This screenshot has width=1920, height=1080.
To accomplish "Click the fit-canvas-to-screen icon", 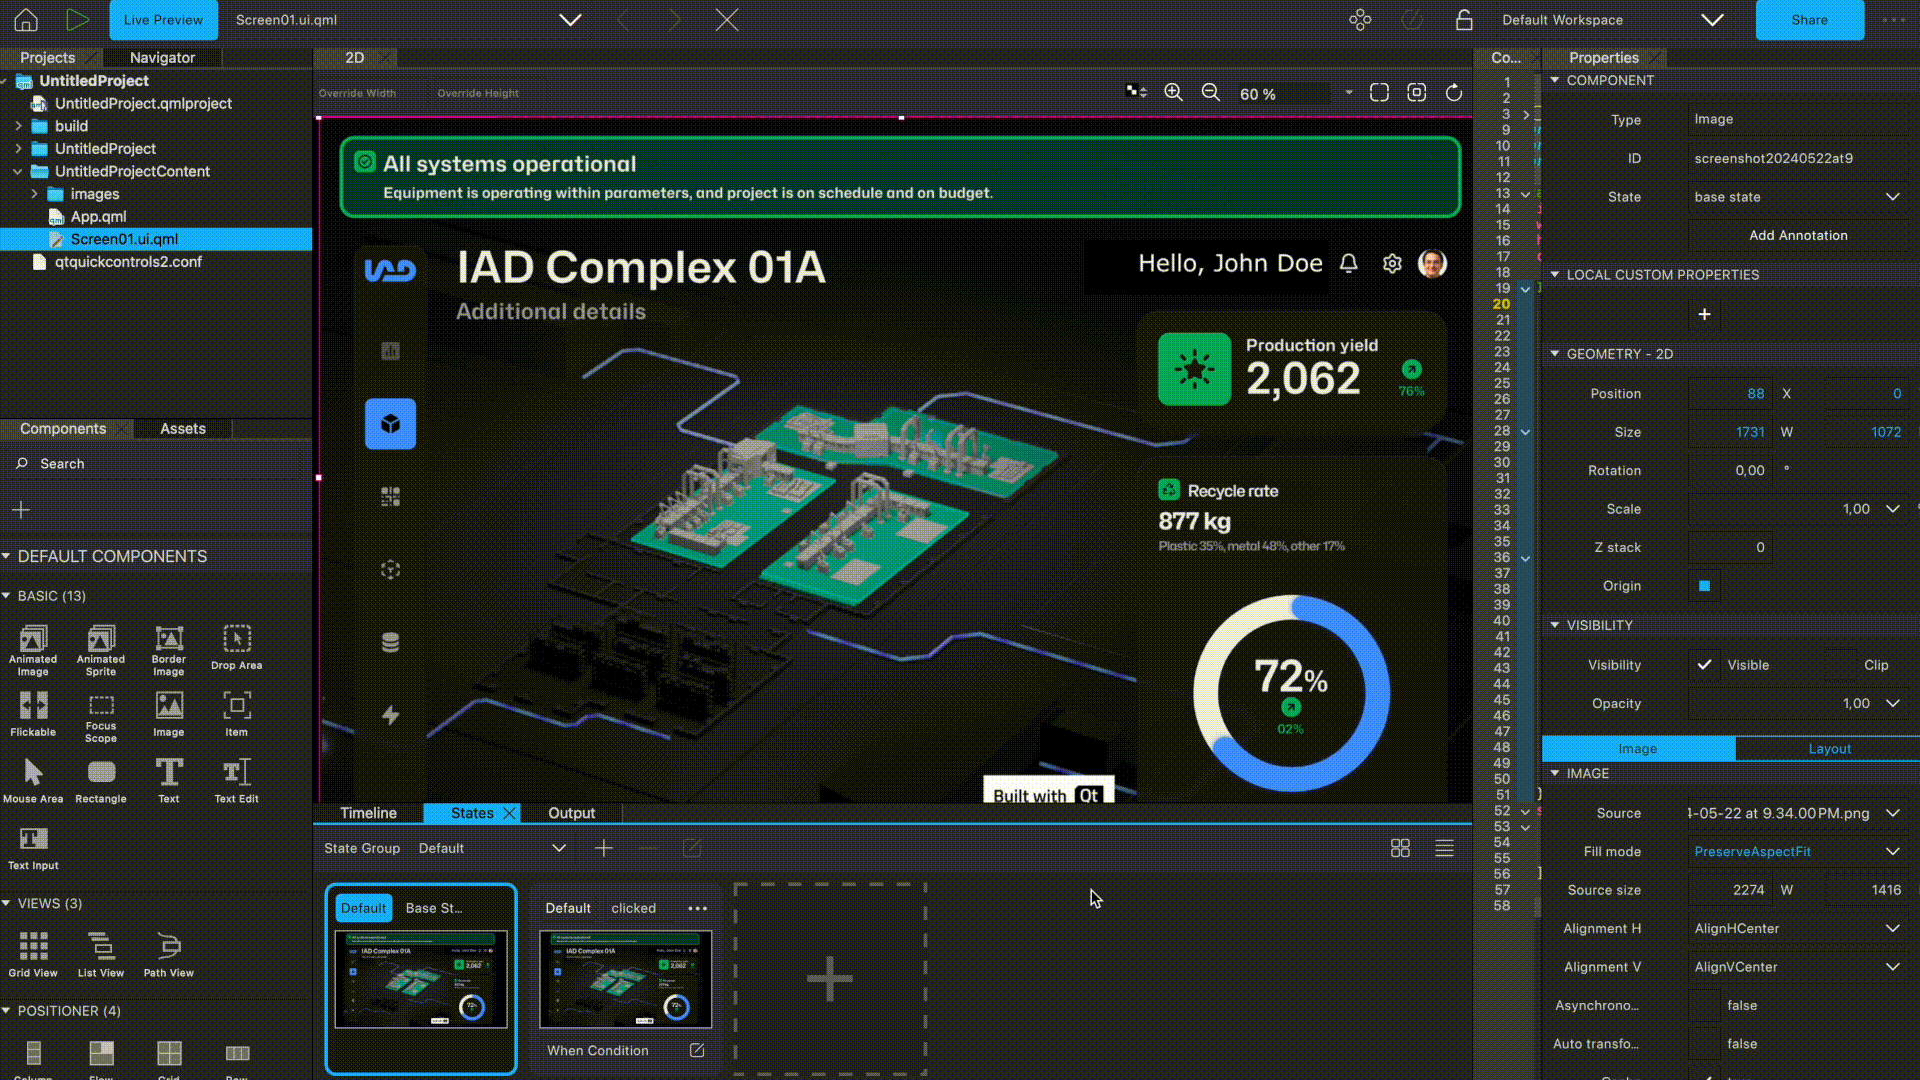I will 1379,92.
